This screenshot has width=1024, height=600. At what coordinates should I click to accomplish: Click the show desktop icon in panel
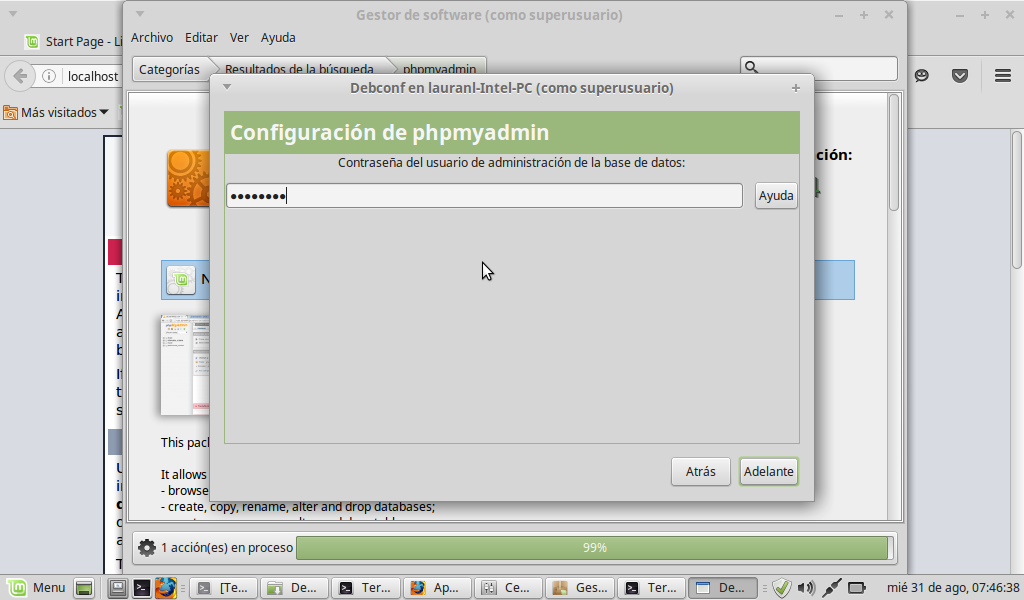pyautogui.click(x=85, y=588)
